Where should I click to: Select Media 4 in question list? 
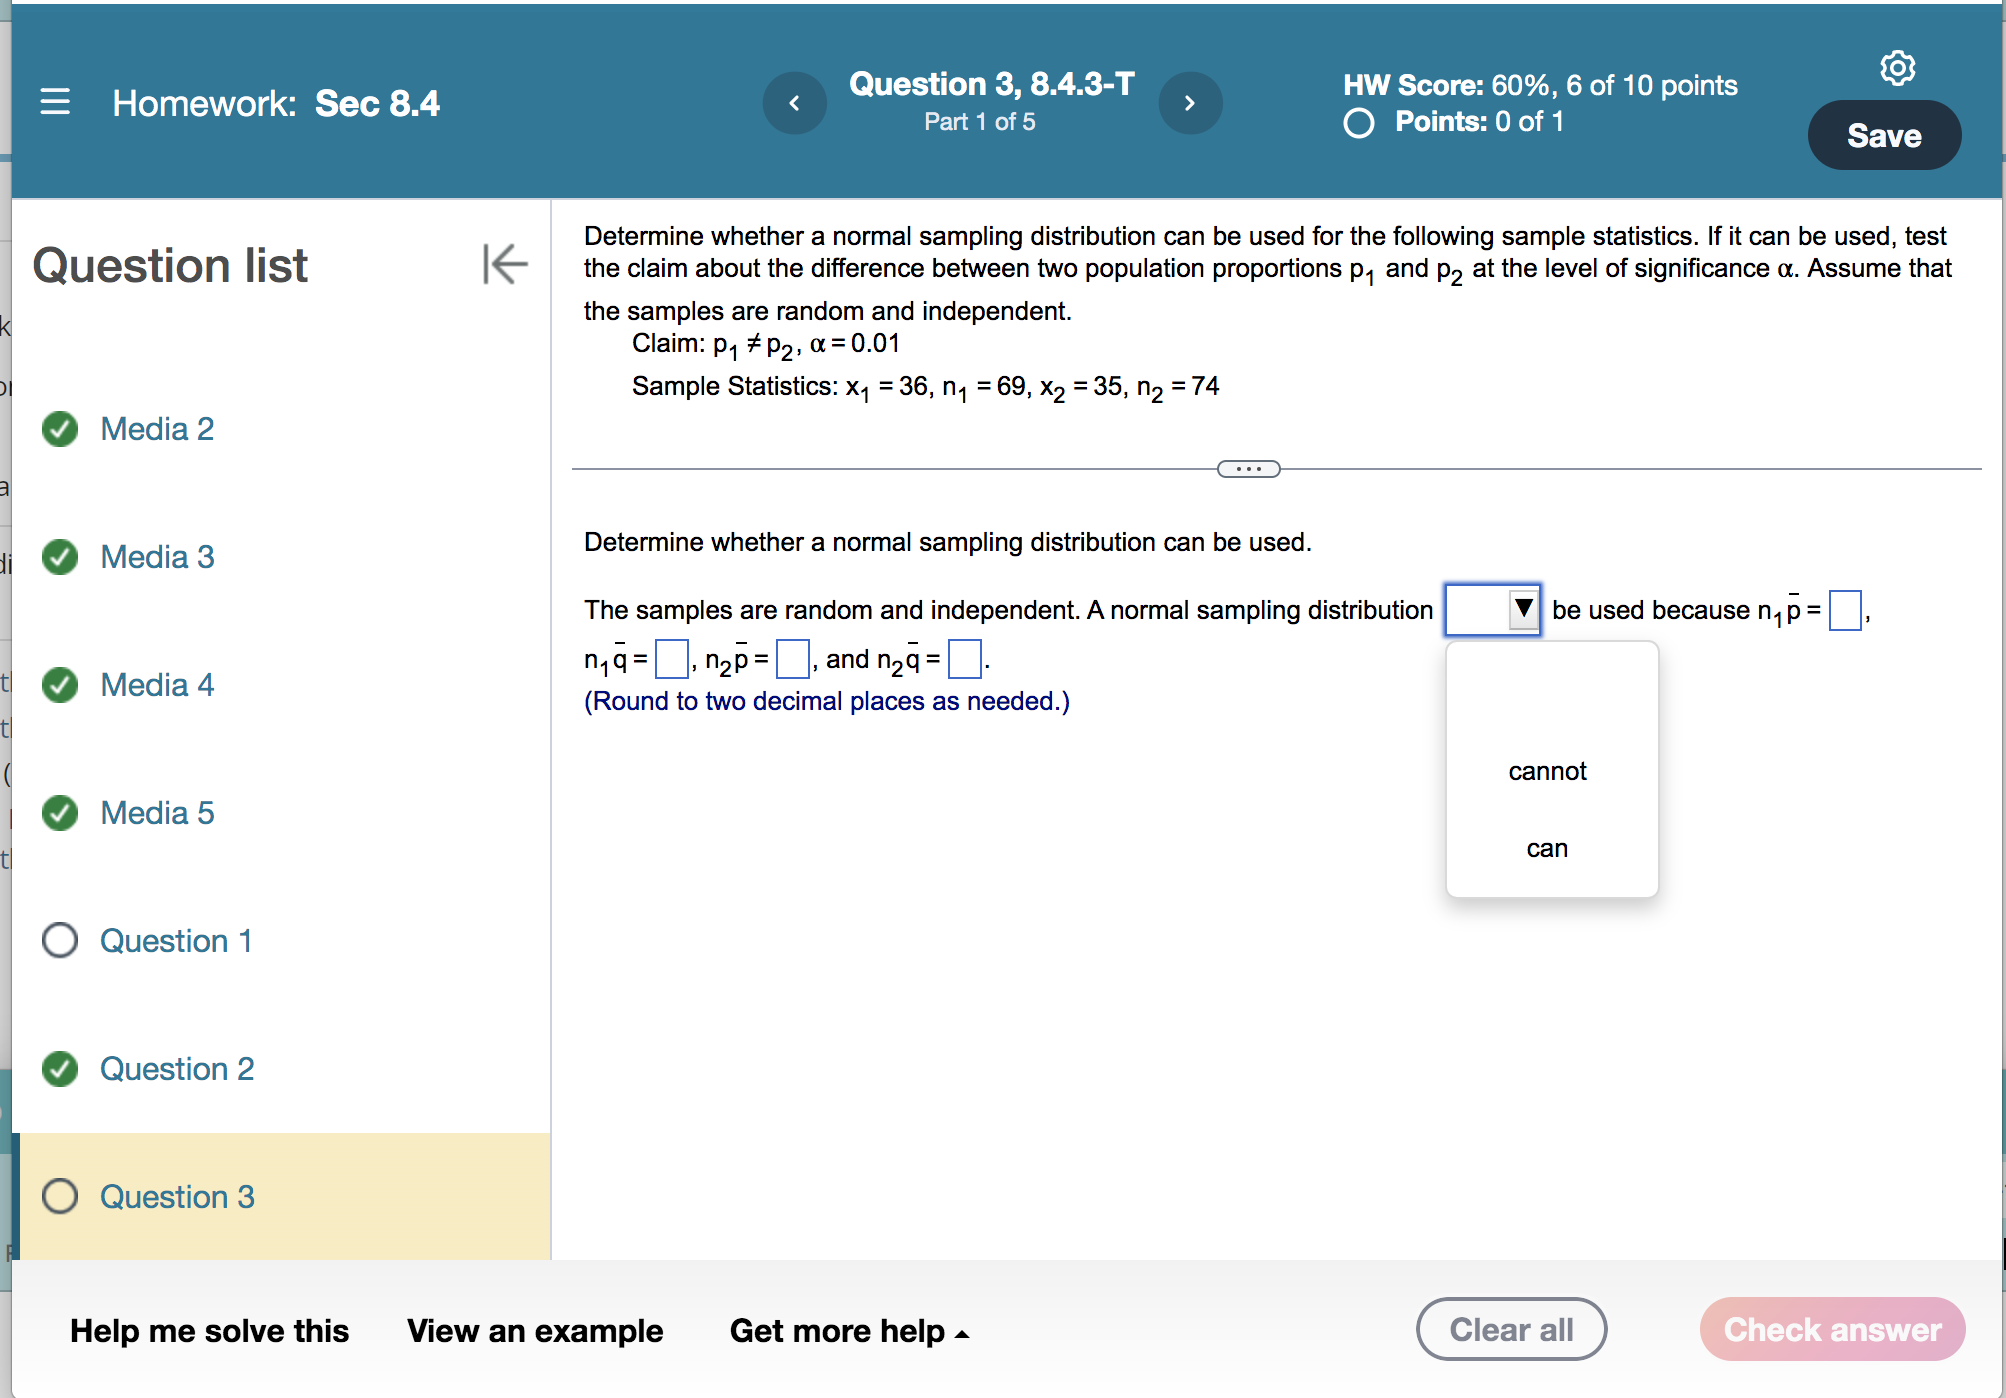coord(157,685)
